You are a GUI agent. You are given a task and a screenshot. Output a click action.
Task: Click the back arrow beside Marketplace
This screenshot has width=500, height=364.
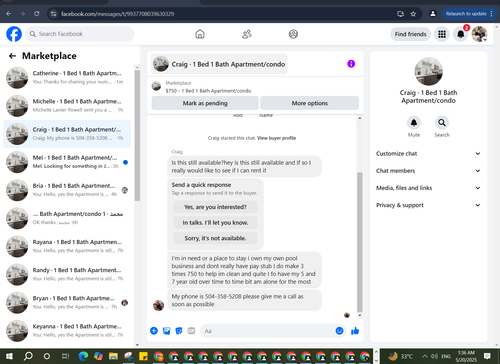[12, 56]
